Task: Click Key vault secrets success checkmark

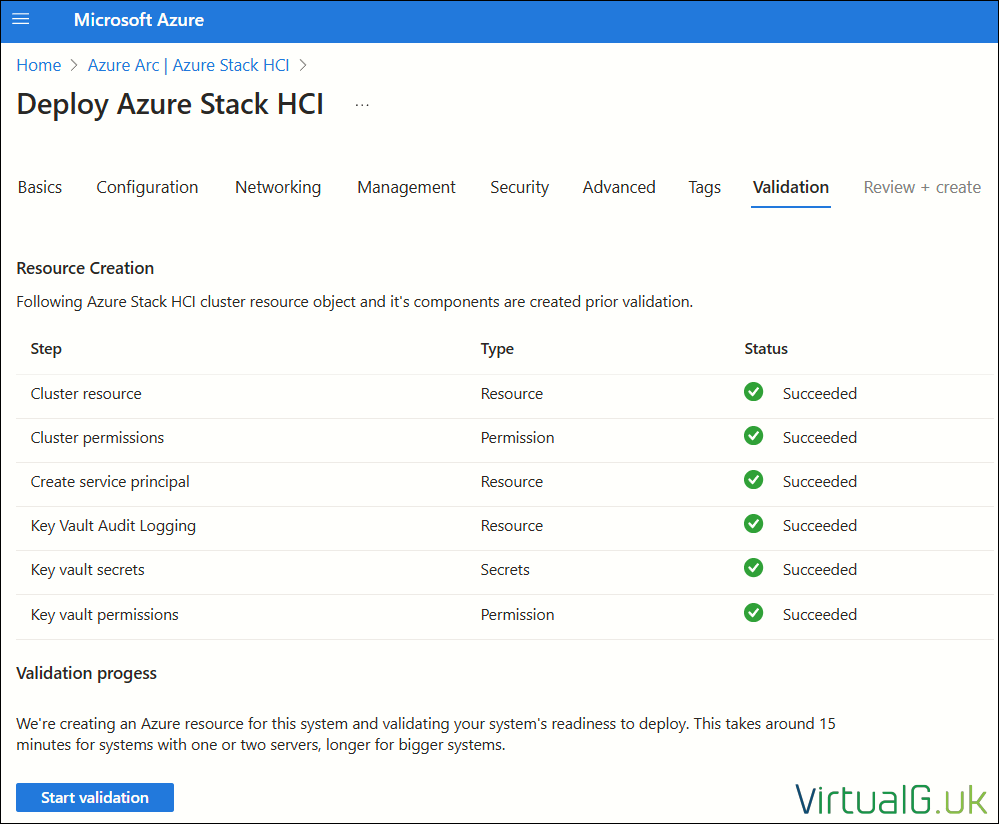Action: tap(753, 568)
